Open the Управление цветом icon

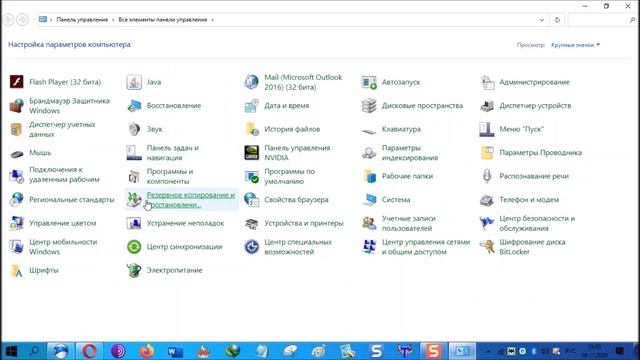coord(17,223)
